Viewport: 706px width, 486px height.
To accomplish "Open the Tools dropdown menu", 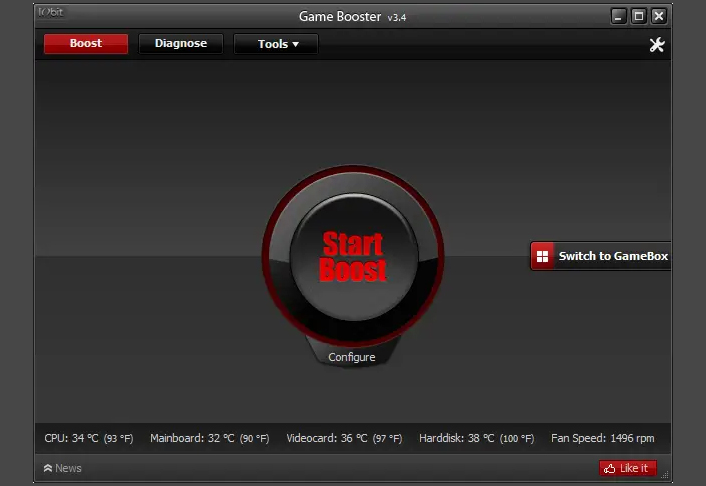I will click(x=276, y=44).
